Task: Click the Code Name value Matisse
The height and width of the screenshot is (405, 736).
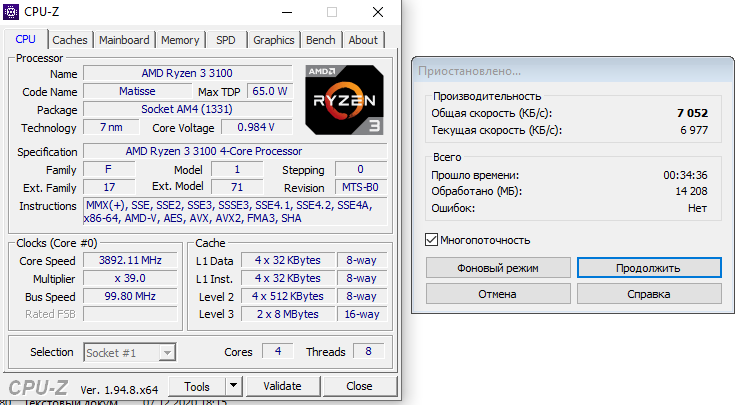Action: (x=137, y=91)
